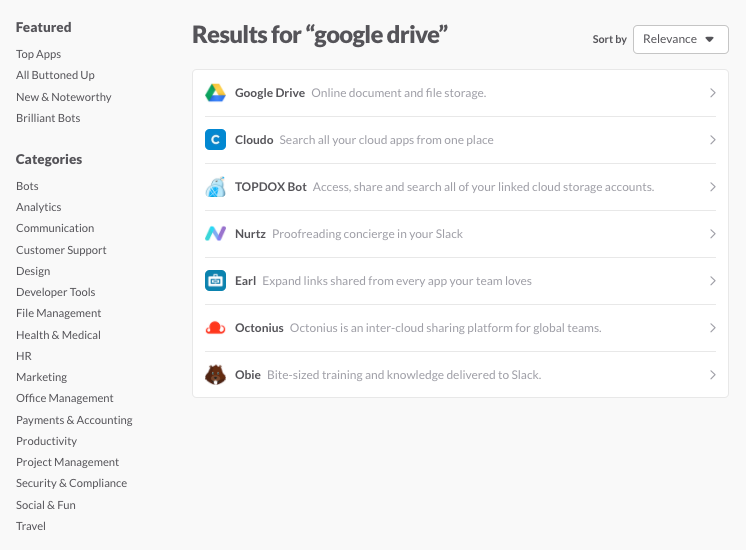Open the Obie app name

pyautogui.click(x=248, y=375)
